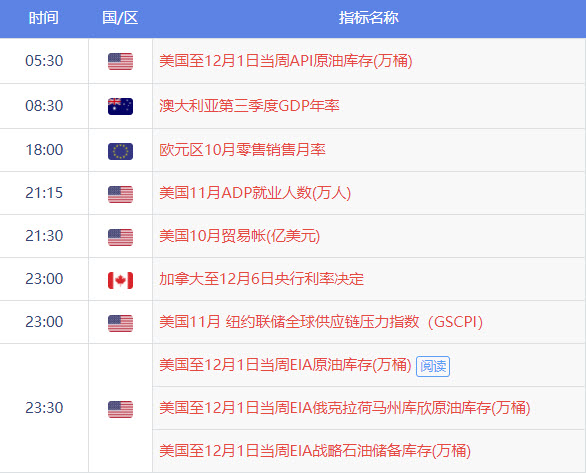Click the Australia flag icon

pyautogui.click(x=120, y=106)
